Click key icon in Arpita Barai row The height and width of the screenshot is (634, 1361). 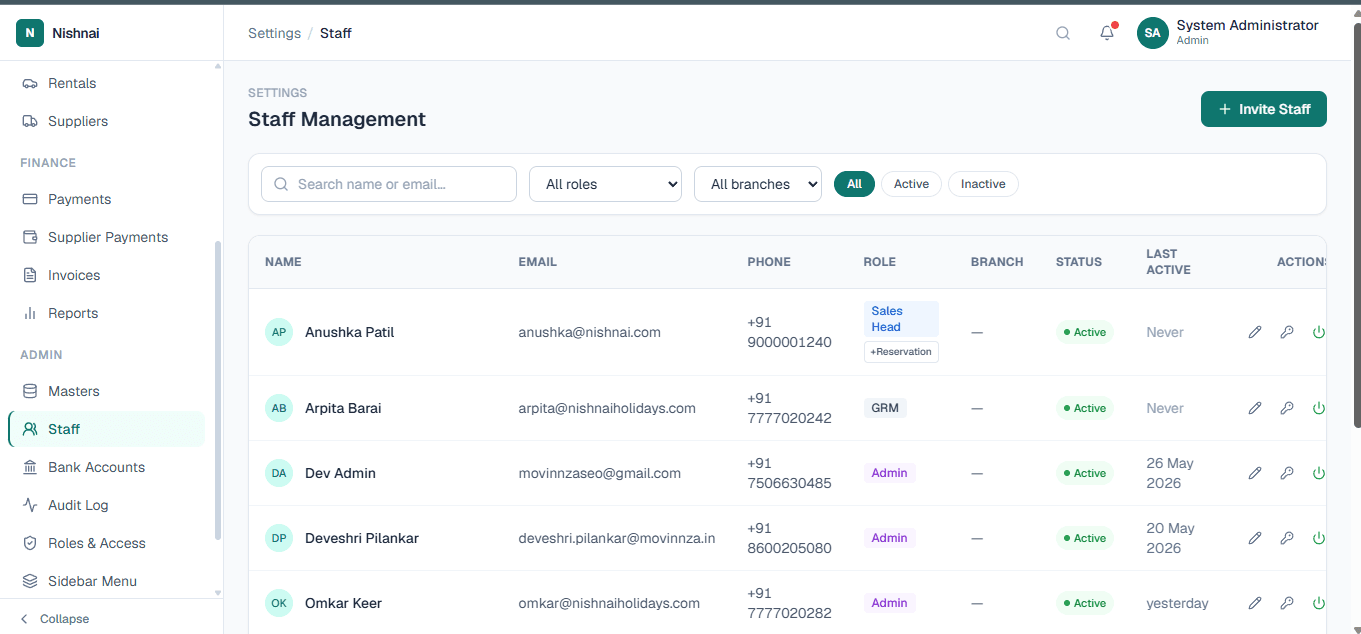click(x=1287, y=408)
